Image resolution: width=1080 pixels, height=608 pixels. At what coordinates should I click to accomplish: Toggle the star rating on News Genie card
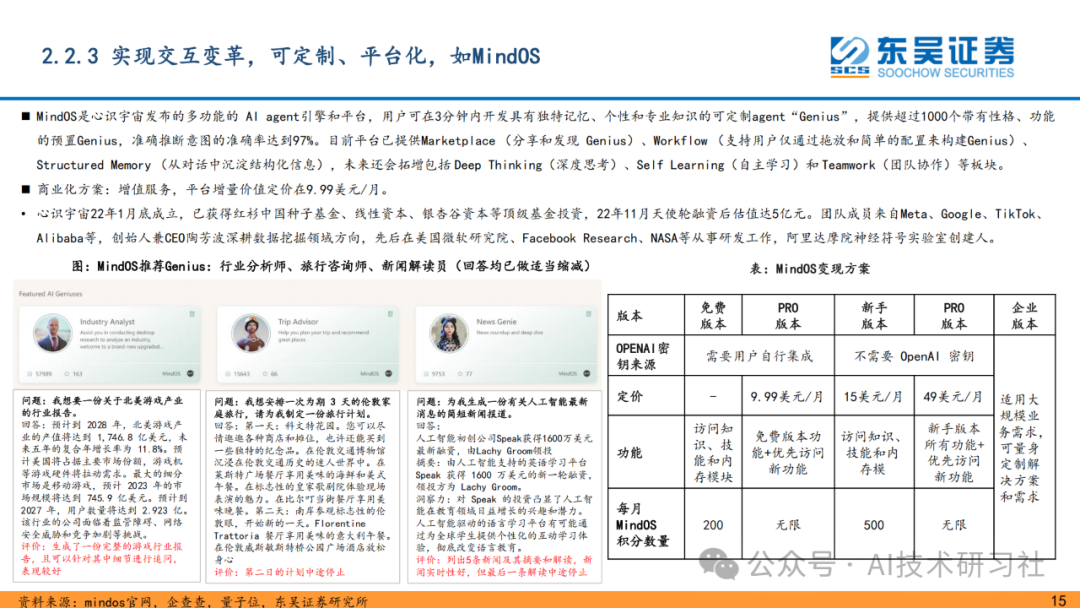point(459,372)
